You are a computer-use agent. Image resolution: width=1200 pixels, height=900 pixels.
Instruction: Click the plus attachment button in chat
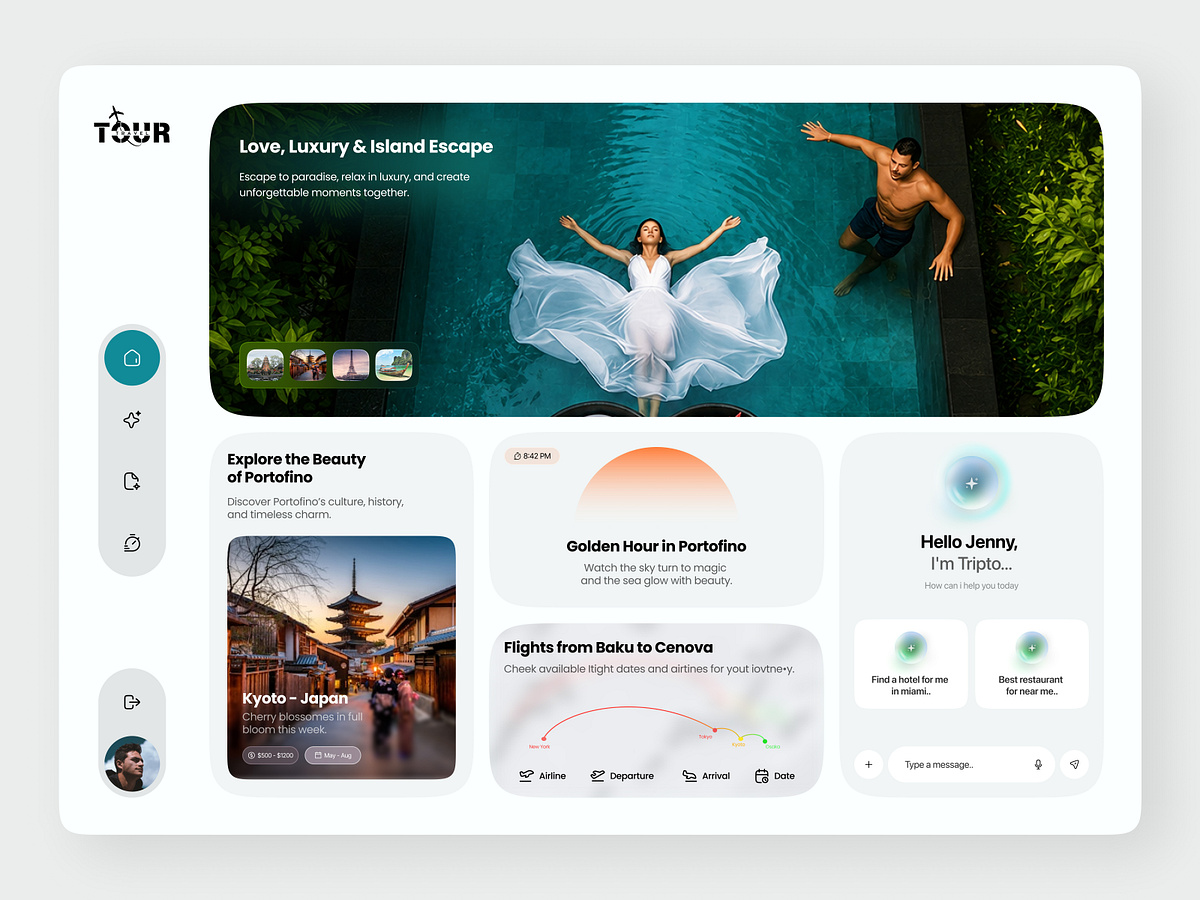pyautogui.click(x=868, y=765)
